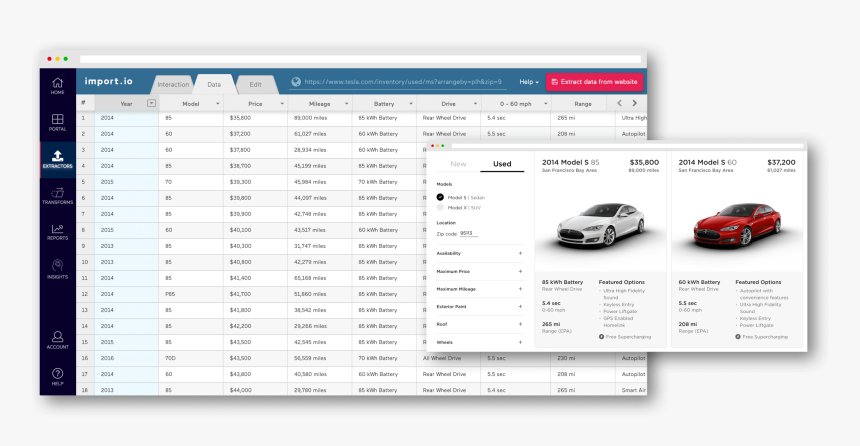This screenshot has height=446, width=860.
Task: Open the Mileage column dropdown arrow
Action: coord(347,104)
